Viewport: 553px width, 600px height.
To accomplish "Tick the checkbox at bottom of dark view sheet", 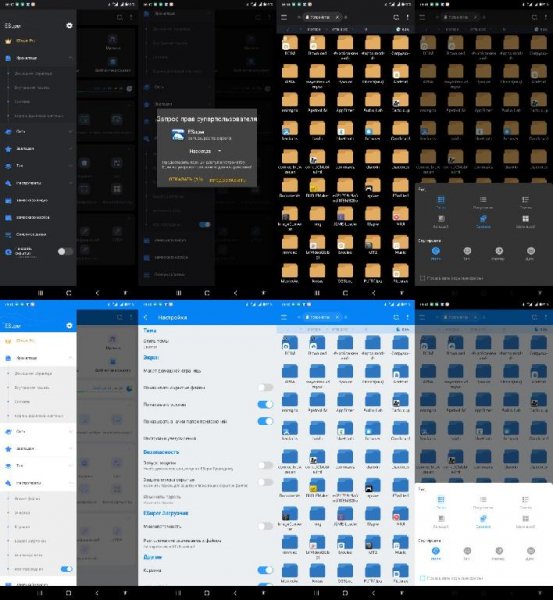I will pyautogui.click(x=422, y=278).
